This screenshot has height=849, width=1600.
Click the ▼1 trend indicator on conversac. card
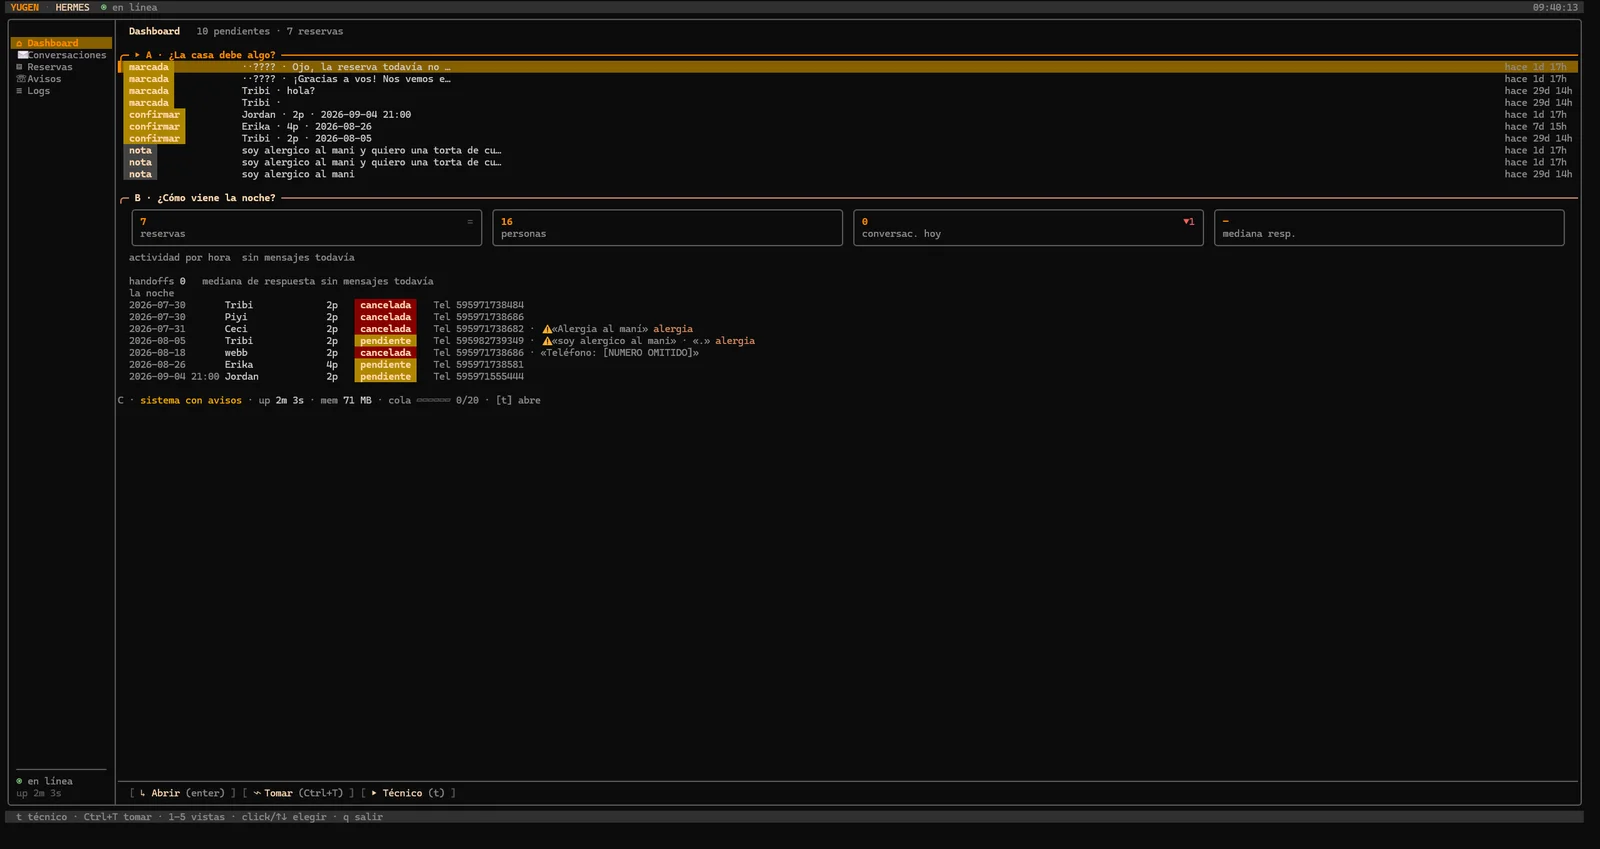[1188, 222]
